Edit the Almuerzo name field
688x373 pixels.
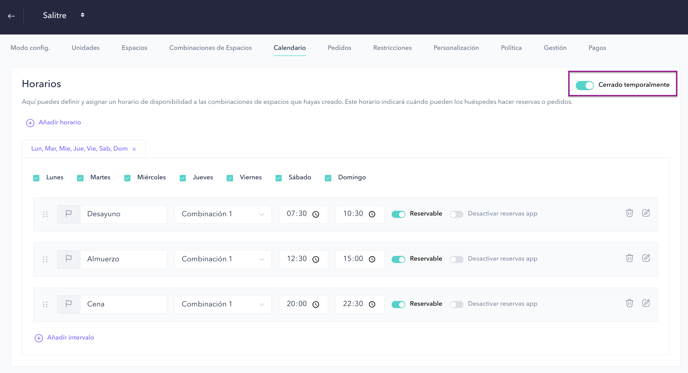pyautogui.click(x=123, y=259)
